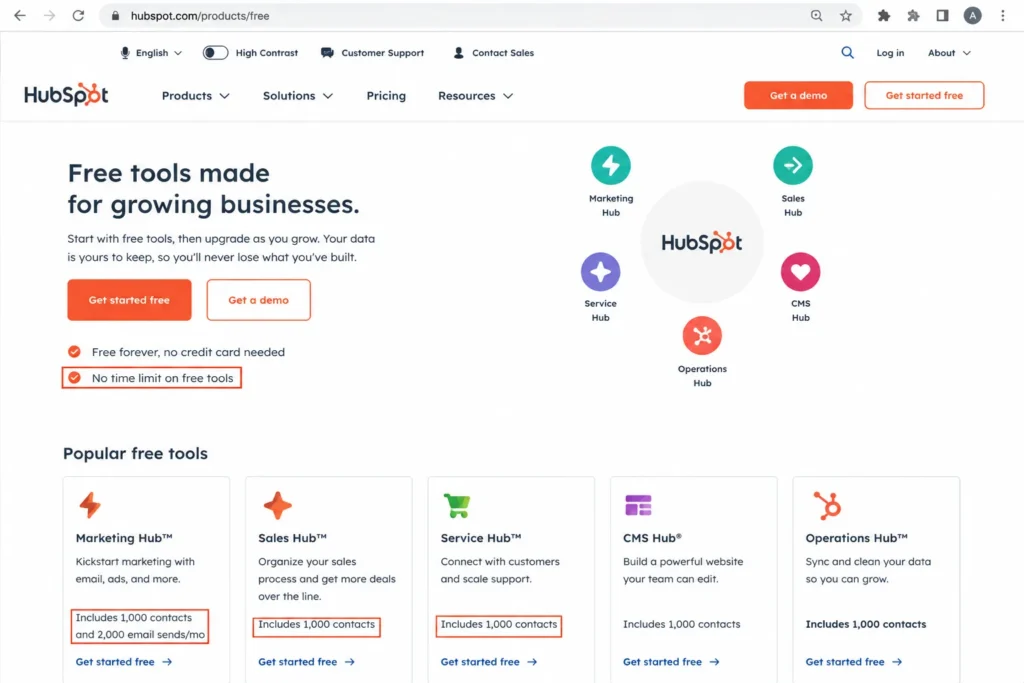
Task: Click 'No time limit on free tools' text
Action: (x=163, y=378)
